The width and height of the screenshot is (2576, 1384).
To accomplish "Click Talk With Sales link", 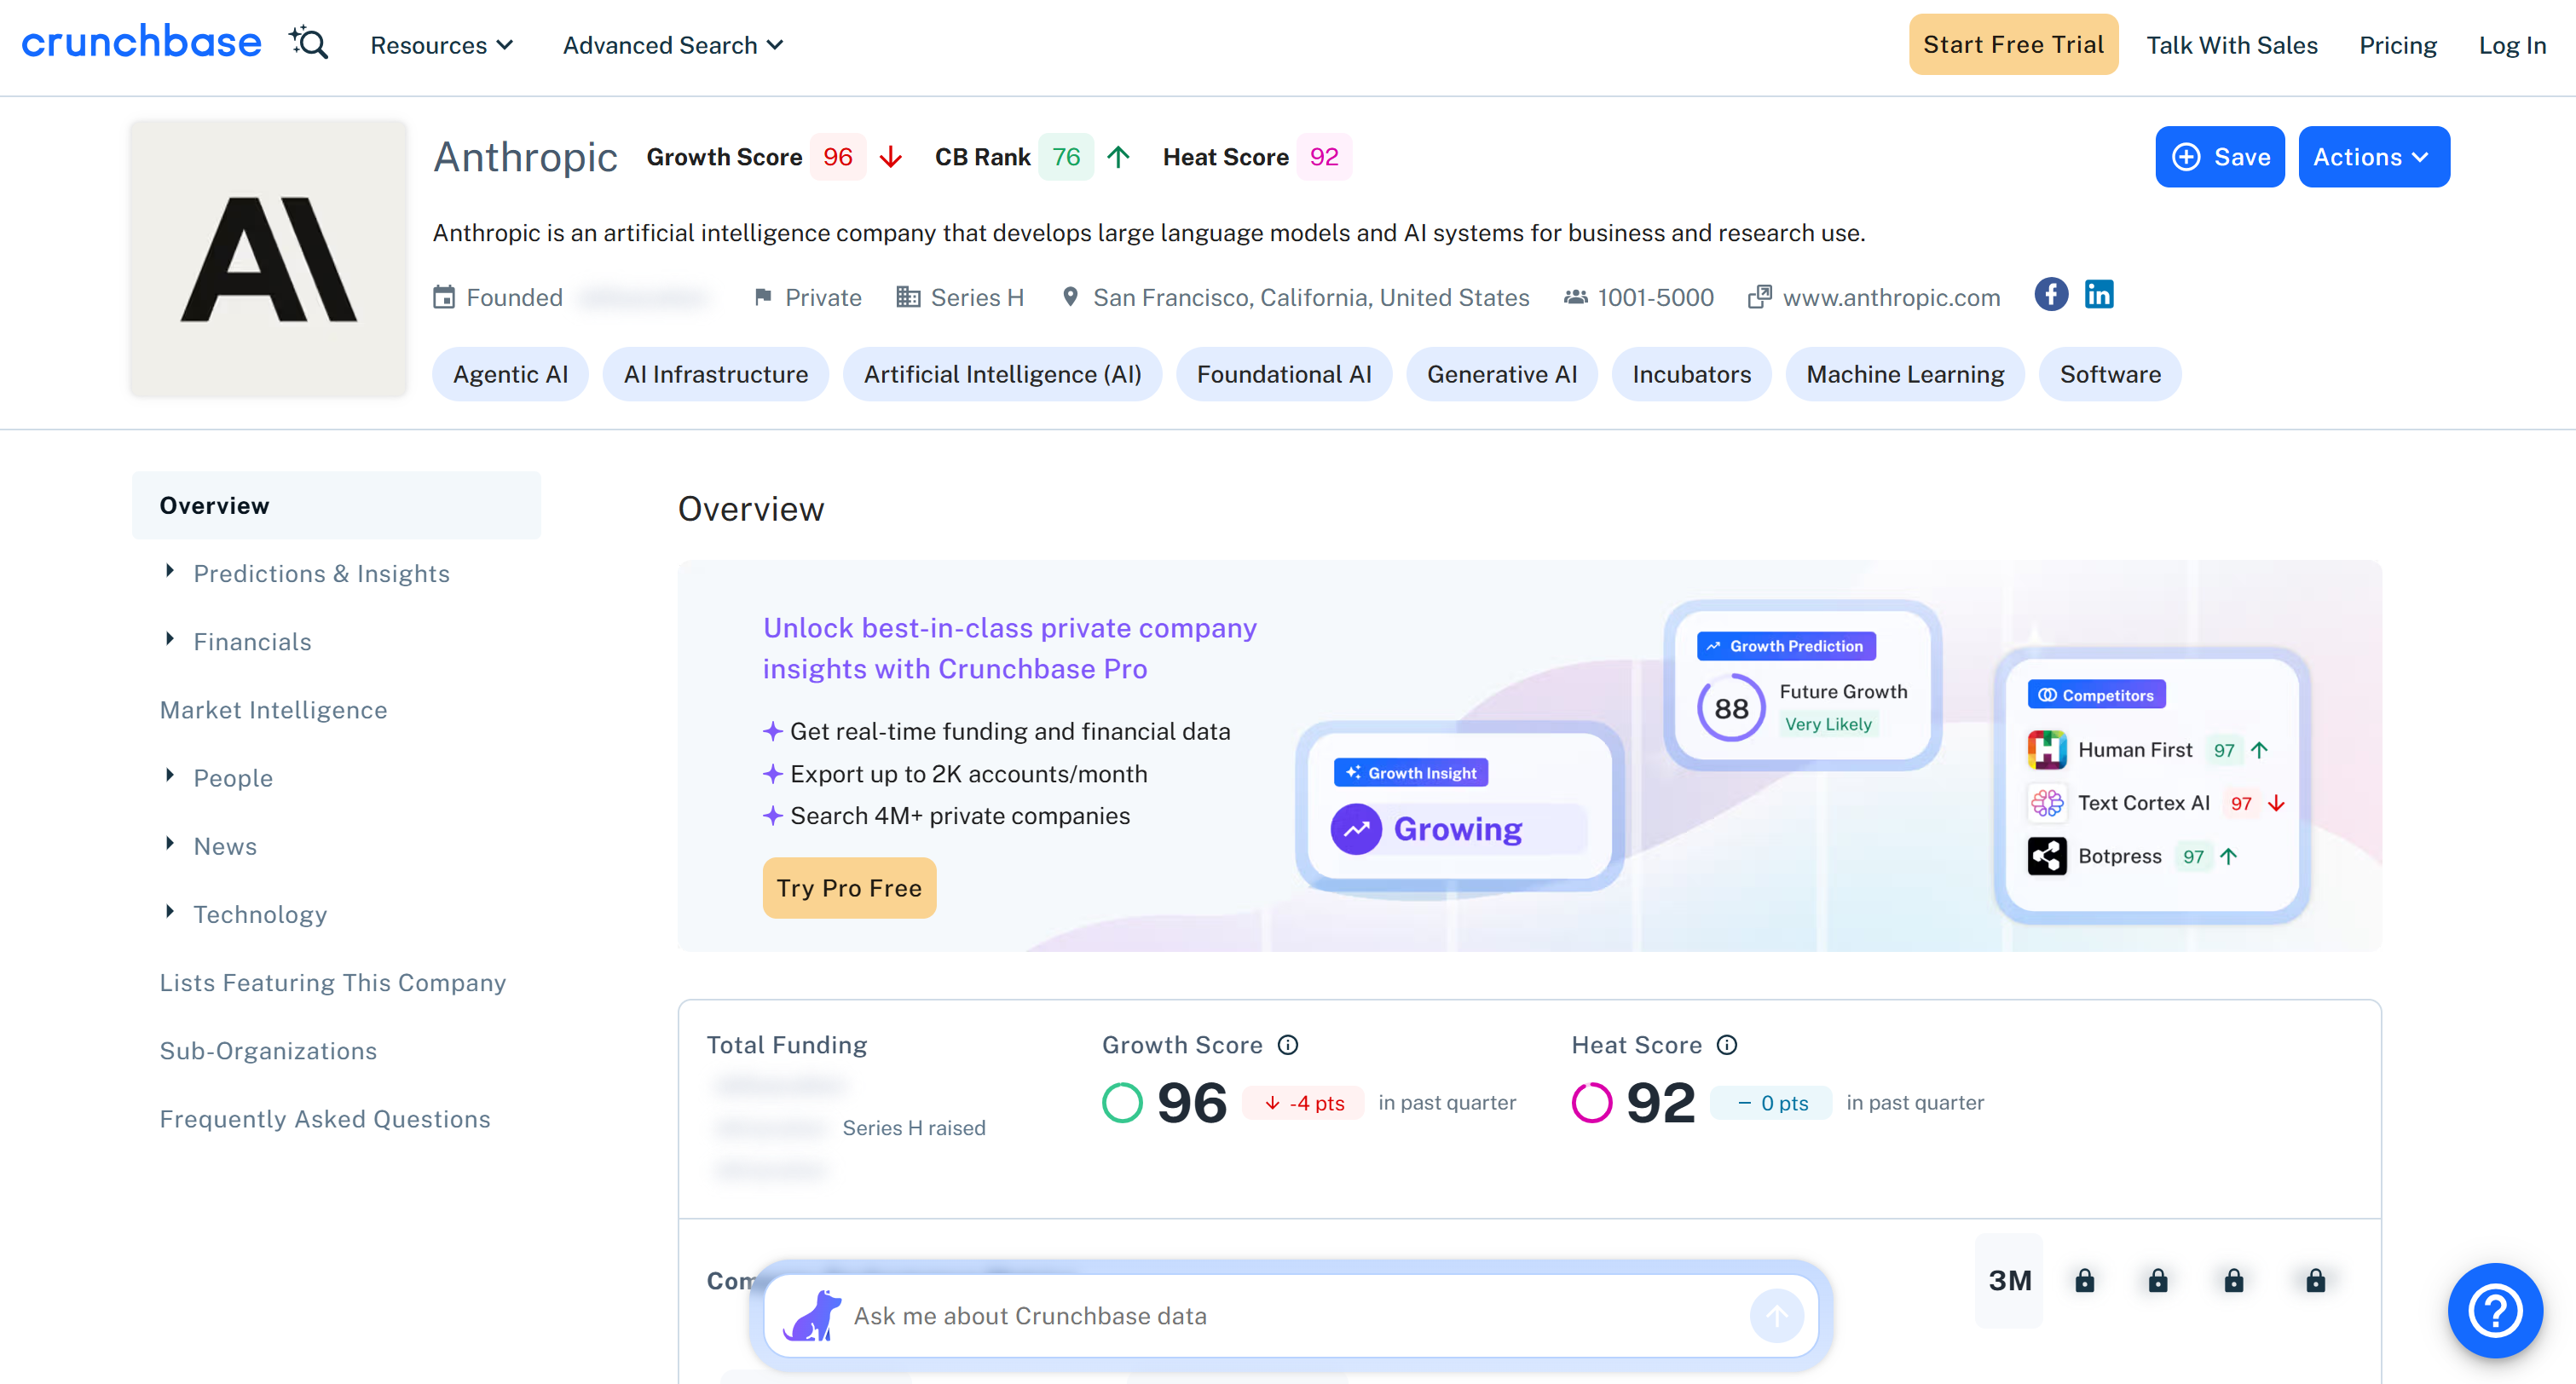I will click(x=2231, y=45).
